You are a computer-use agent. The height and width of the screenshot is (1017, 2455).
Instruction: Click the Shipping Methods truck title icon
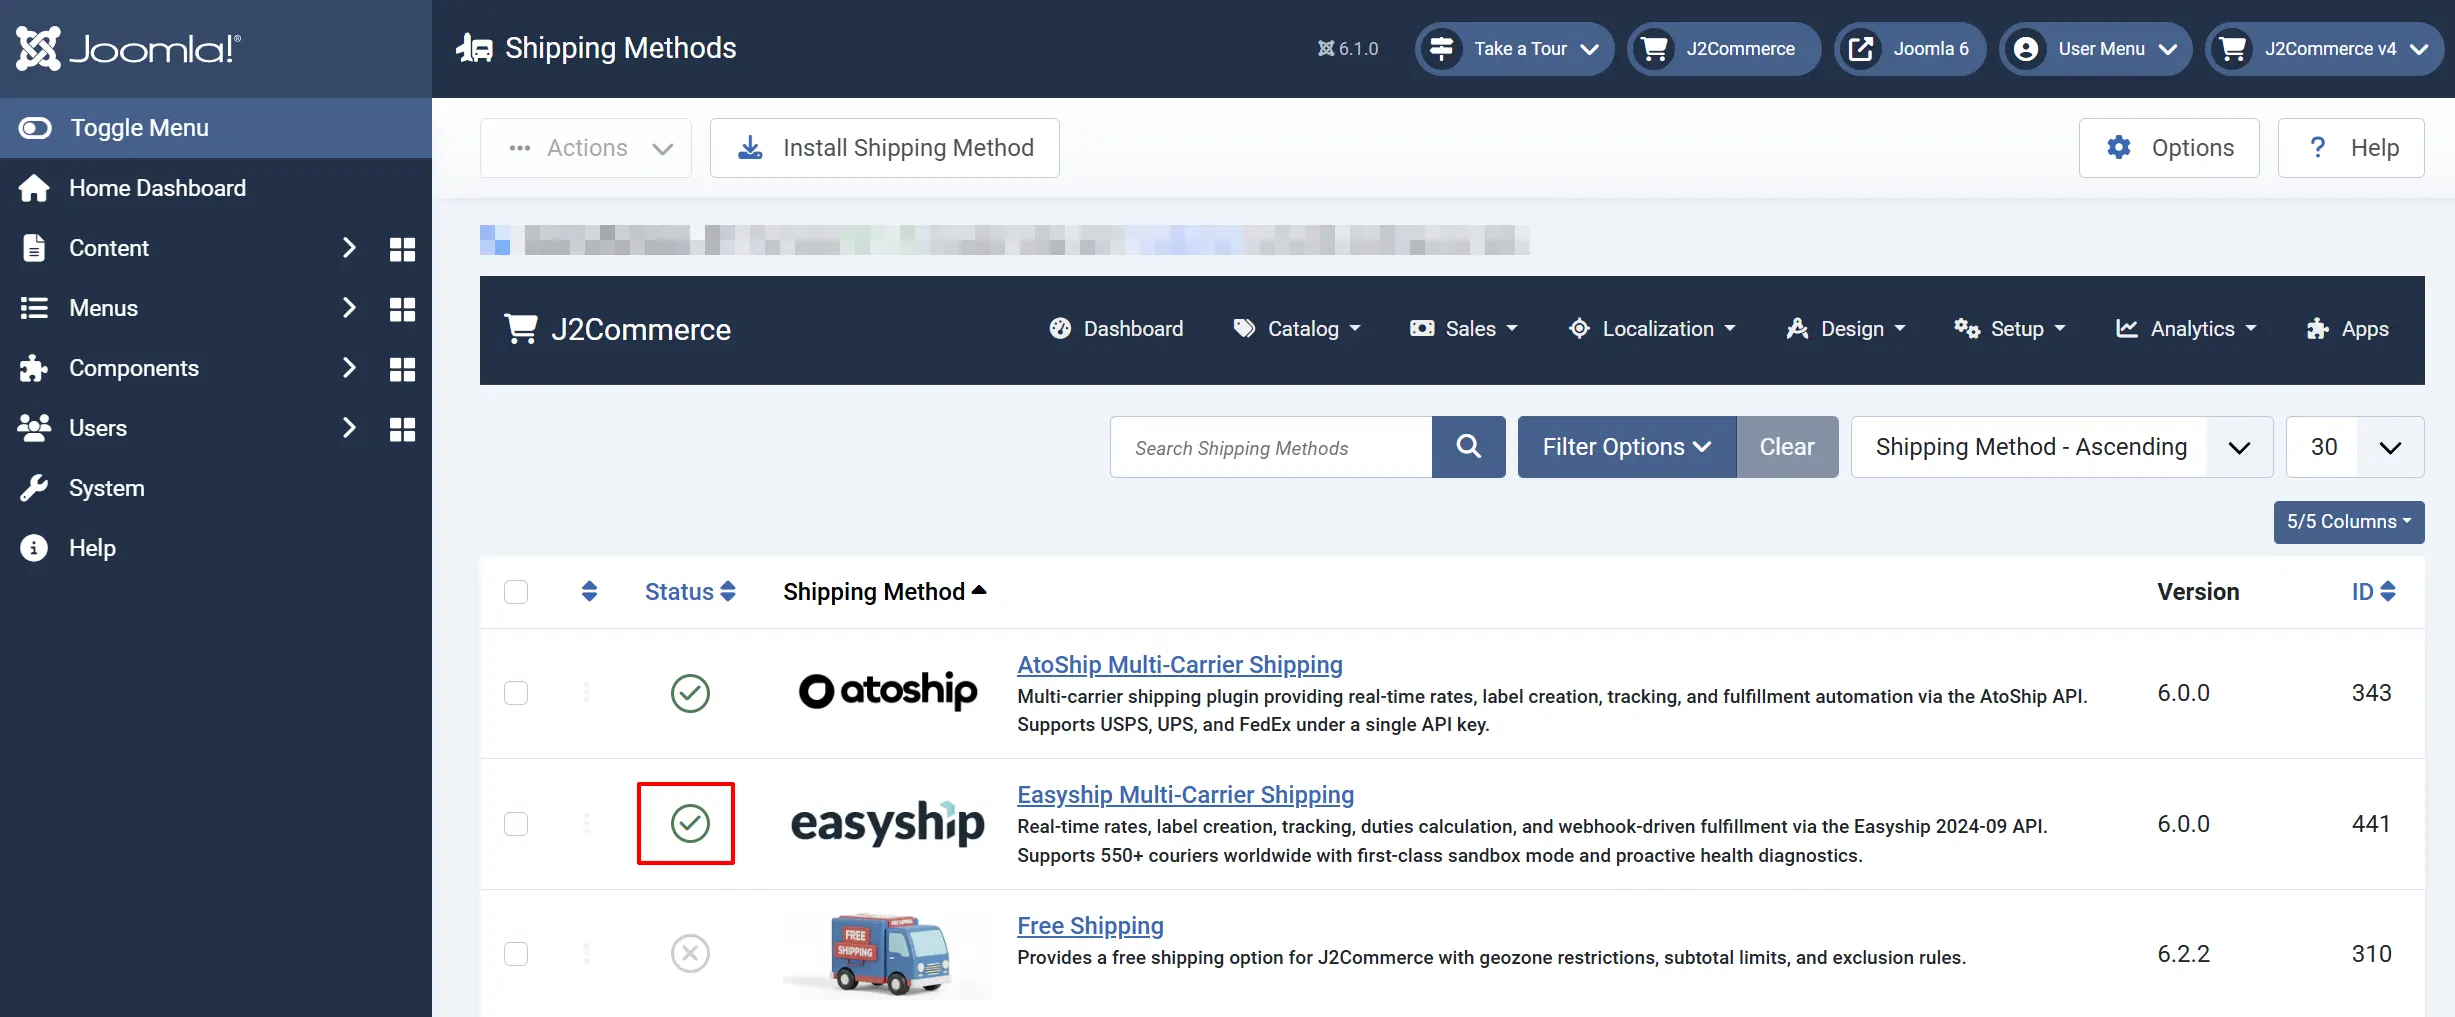[x=474, y=48]
